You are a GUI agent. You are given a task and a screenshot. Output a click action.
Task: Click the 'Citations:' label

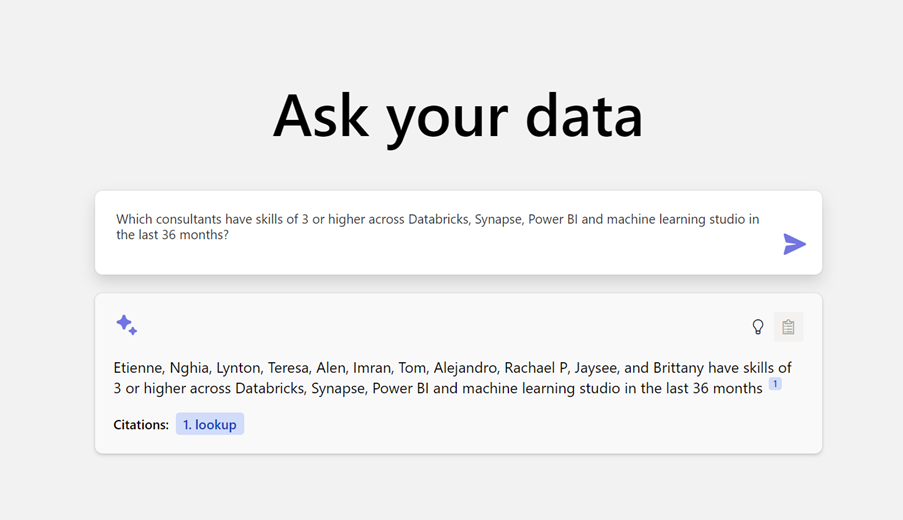pos(141,425)
